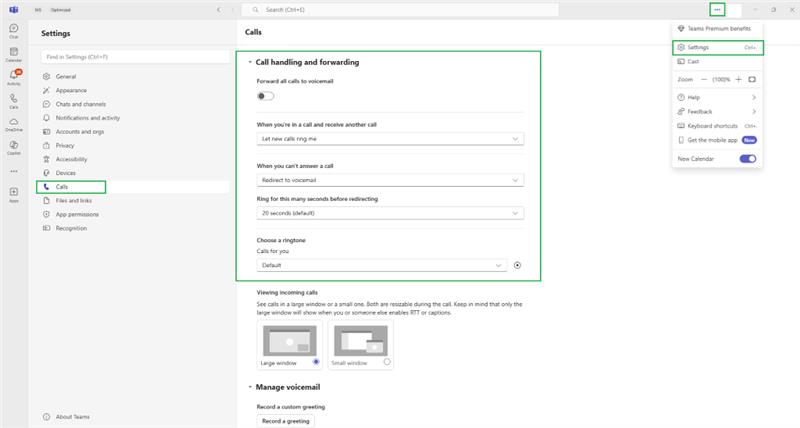This screenshot has height=428, width=800.
Task: Choose Cast in the dropdown menu
Action: tap(717, 62)
